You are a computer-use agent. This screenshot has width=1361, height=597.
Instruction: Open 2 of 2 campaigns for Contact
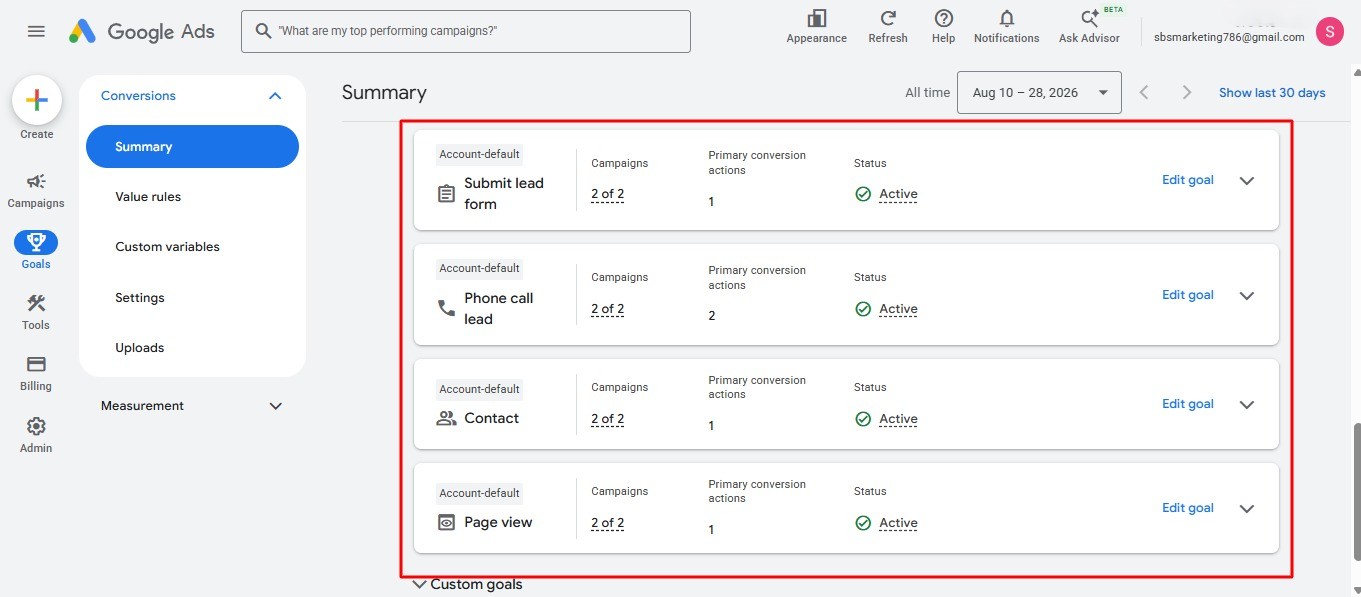pyautogui.click(x=607, y=419)
